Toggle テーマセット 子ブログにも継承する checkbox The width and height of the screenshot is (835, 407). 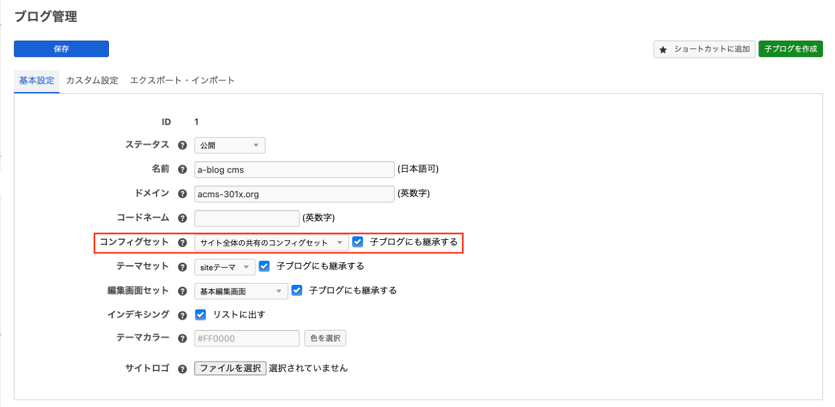265,267
